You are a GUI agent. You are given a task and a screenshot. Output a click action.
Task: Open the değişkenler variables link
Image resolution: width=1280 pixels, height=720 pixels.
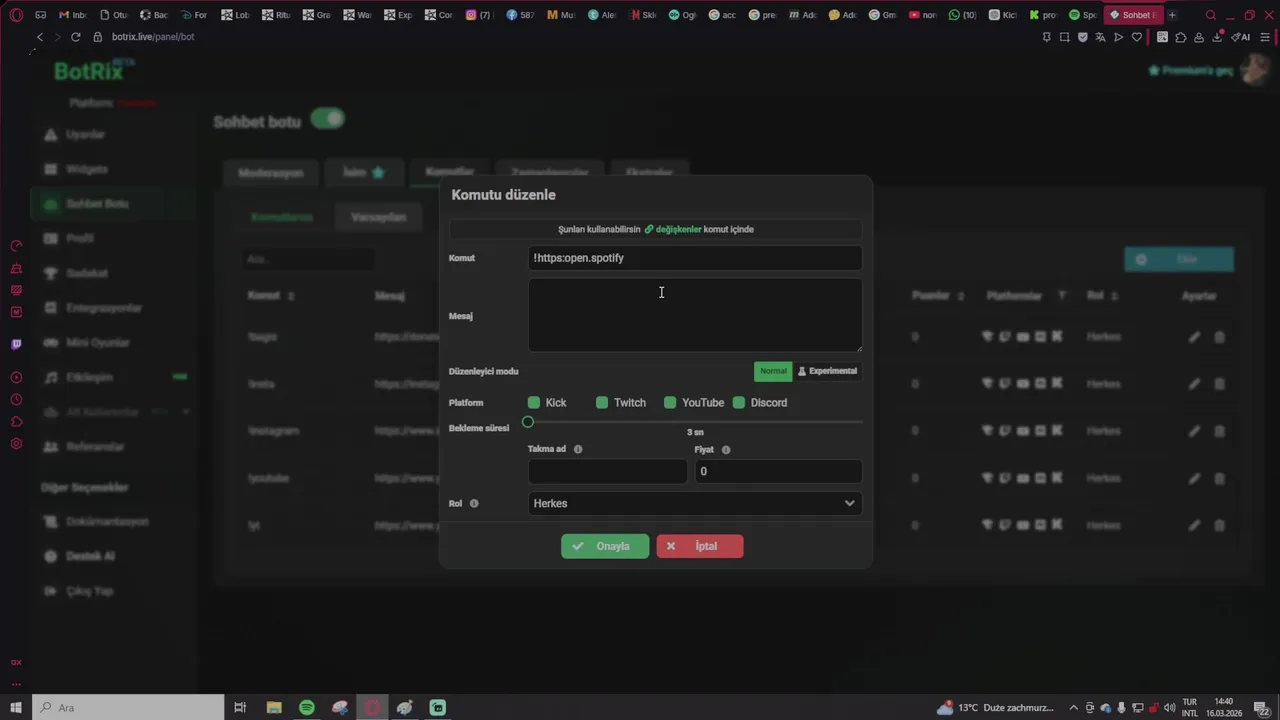coord(673,229)
